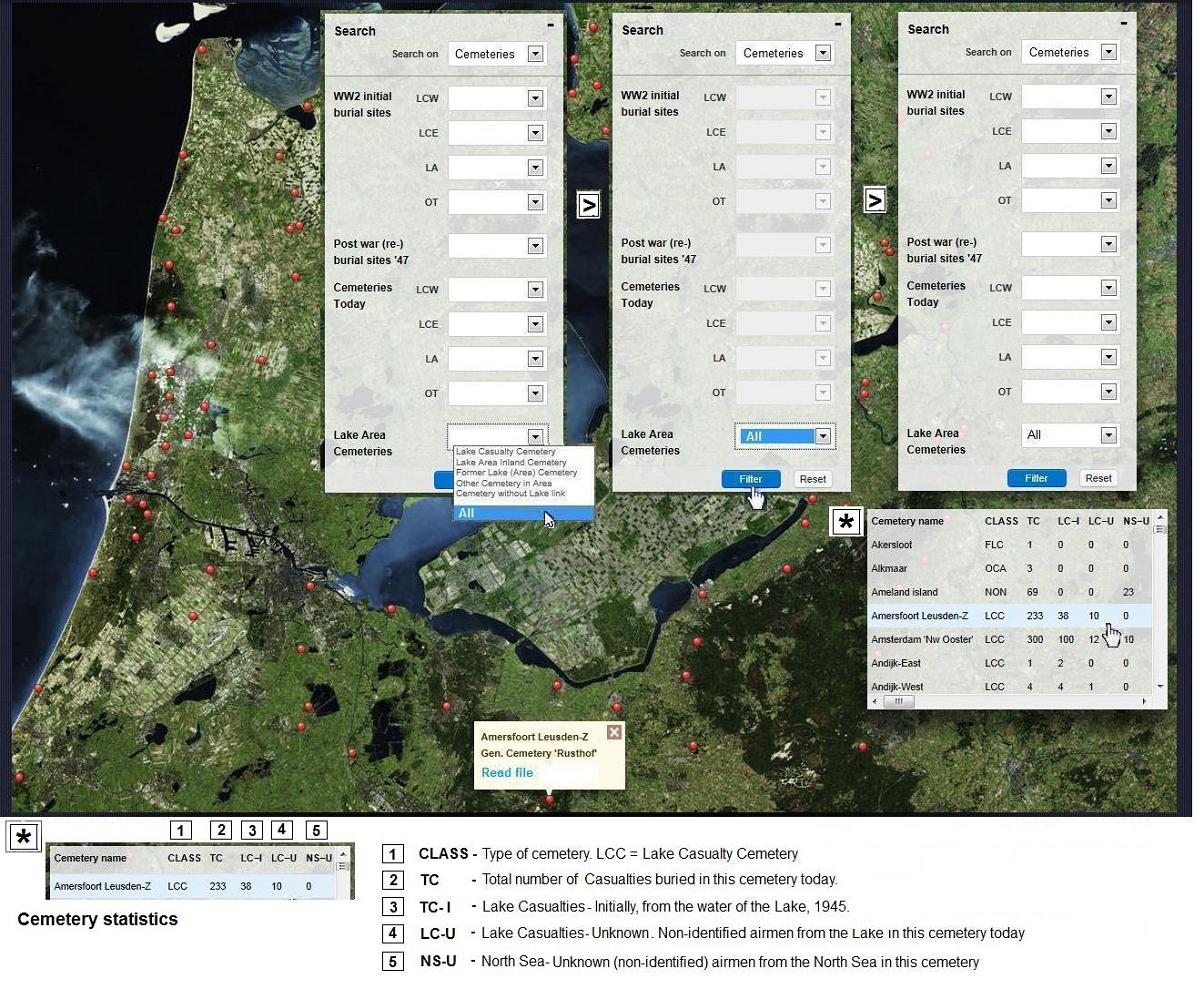Expand Post war '47 dropdown in right panel
This screenshot has height=989, width=1194.
click(1108, 244)
